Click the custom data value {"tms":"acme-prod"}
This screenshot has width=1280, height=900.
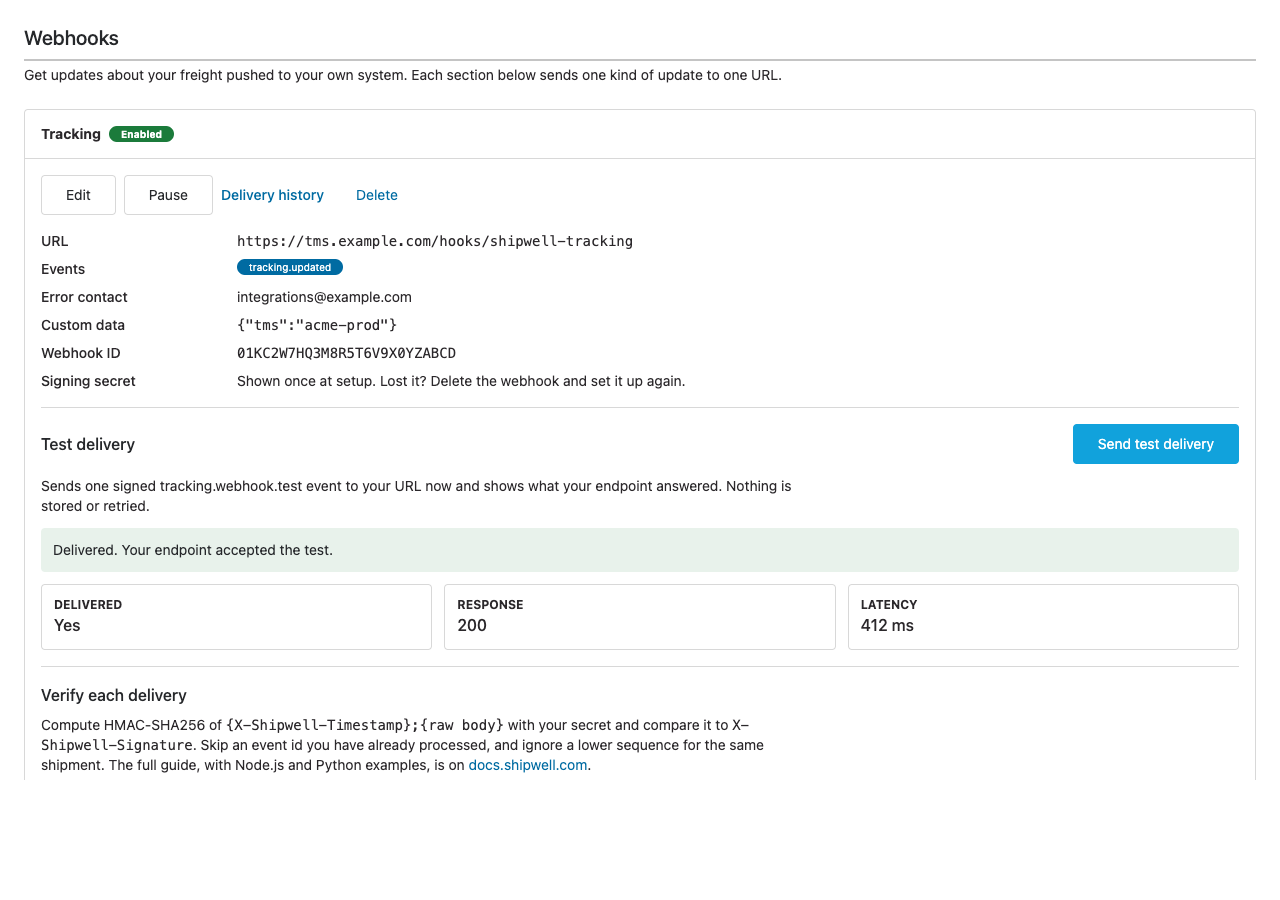pyautogui.click(x=317, y=325)
